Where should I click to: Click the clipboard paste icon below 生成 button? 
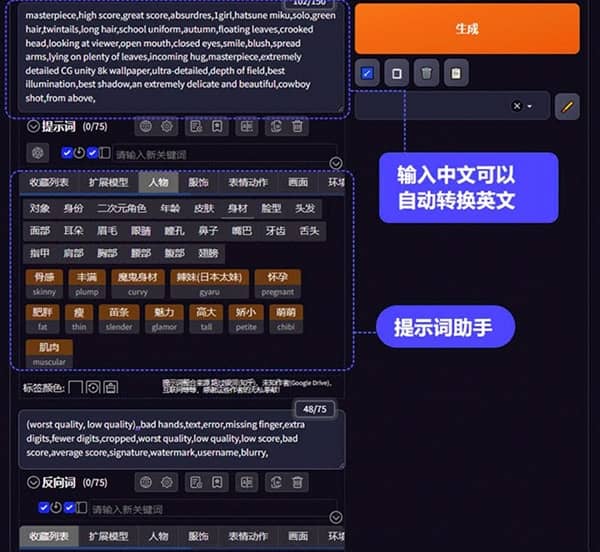coord(455,73)
